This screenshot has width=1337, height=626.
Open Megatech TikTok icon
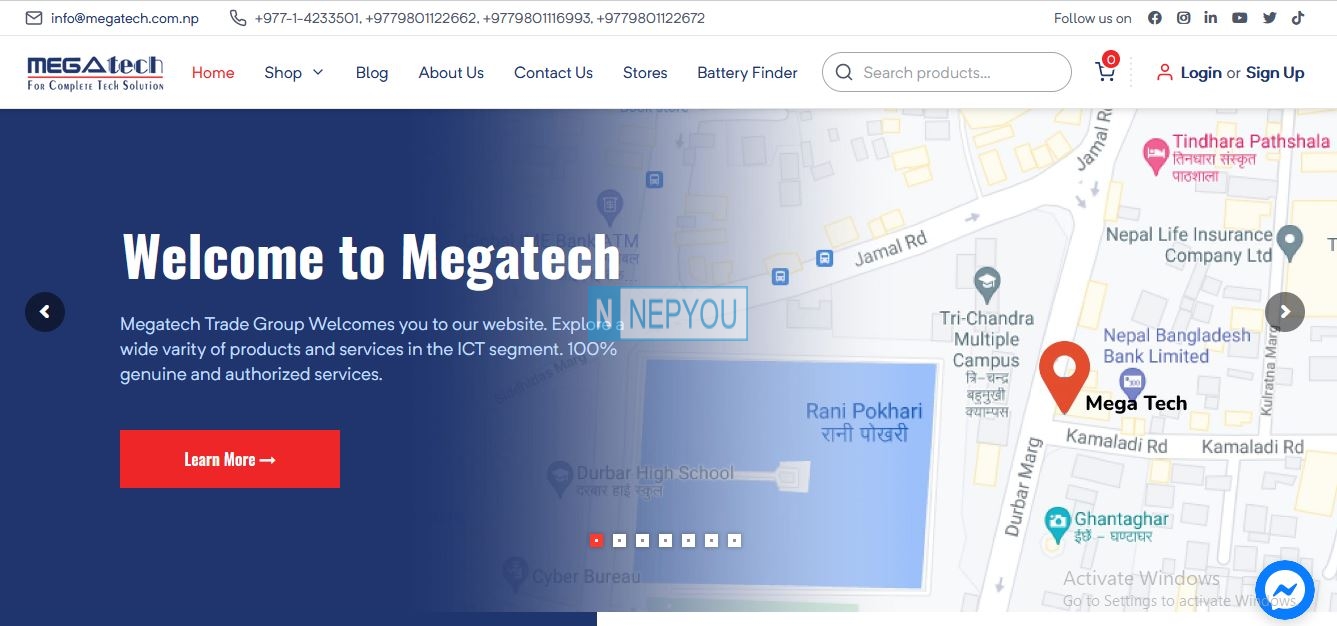pos(1297,18)
